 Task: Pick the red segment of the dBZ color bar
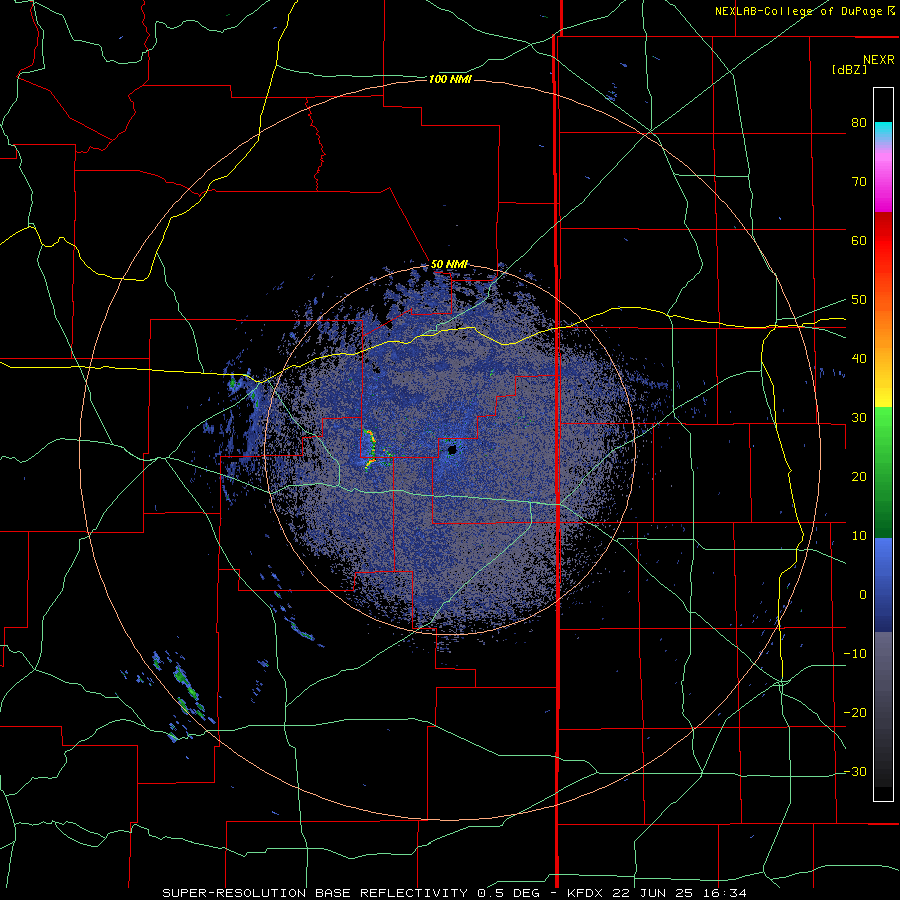[x=883, y=241]
